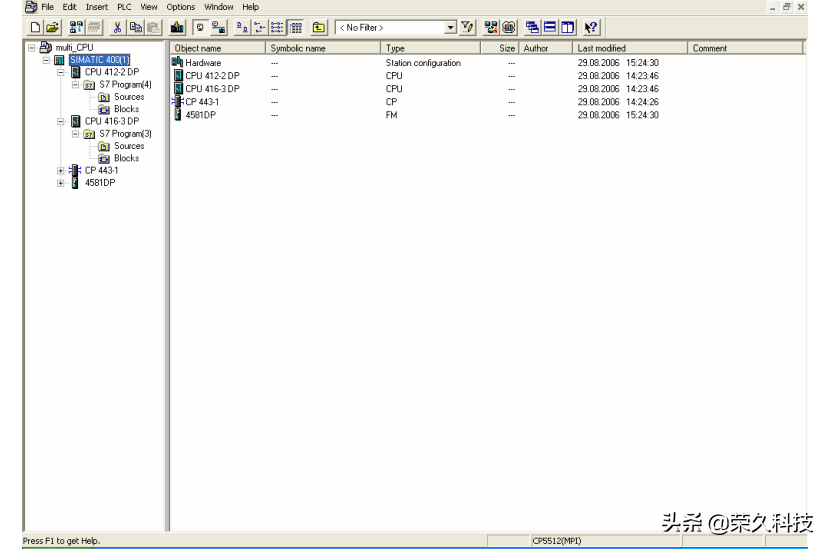829x549 pixels.
Task: Click the Cut scissors icon
Action: coord(118,28)
